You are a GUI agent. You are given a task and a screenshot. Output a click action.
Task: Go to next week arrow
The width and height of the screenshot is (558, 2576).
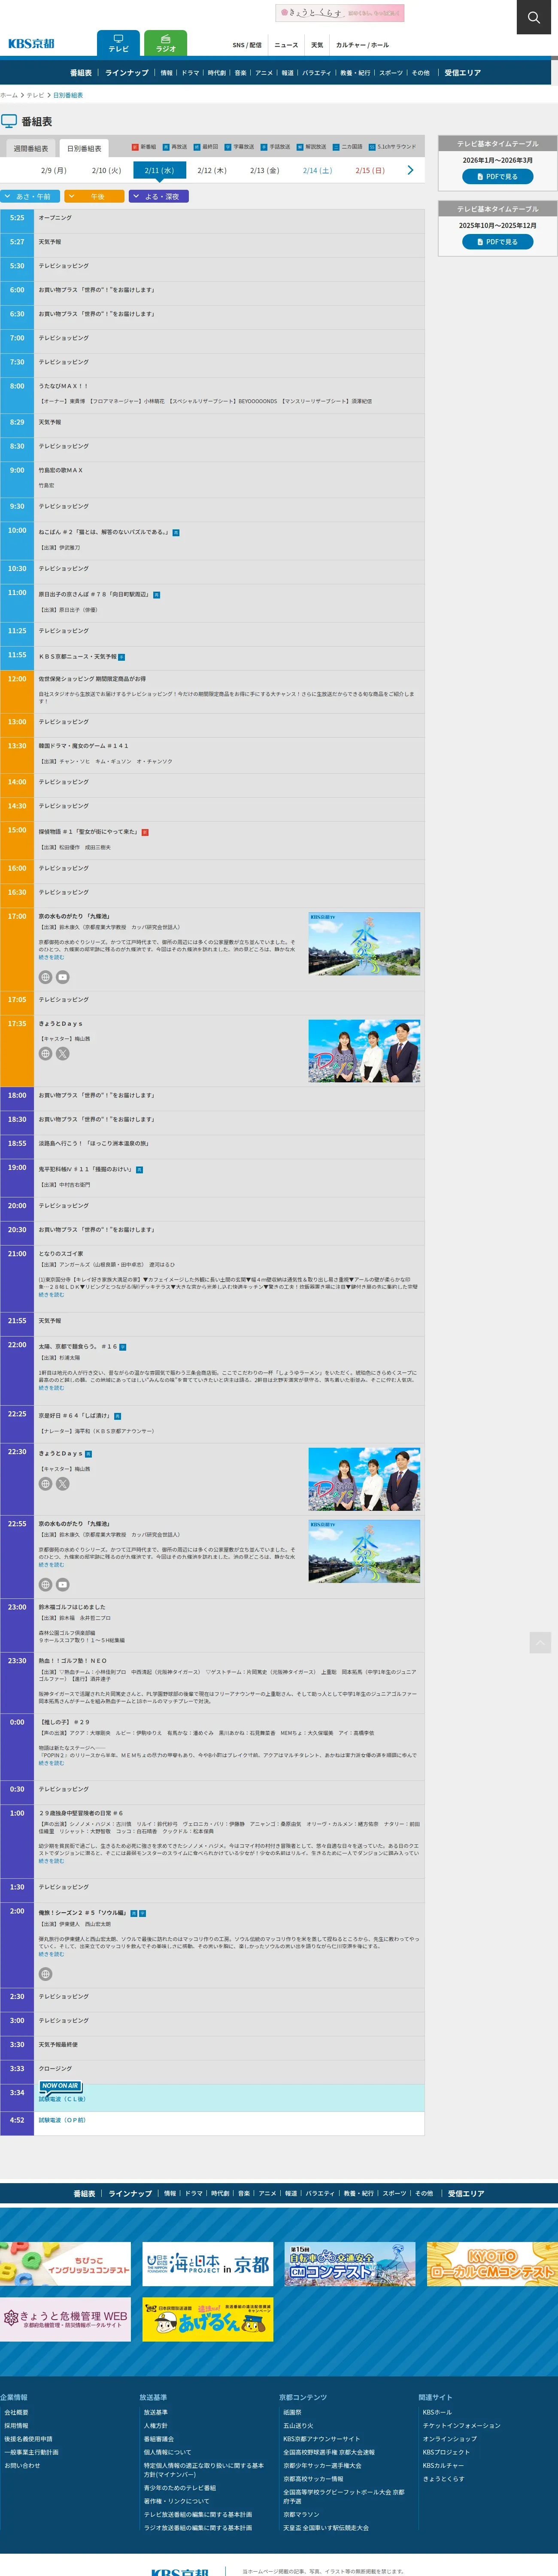(410, 170)
